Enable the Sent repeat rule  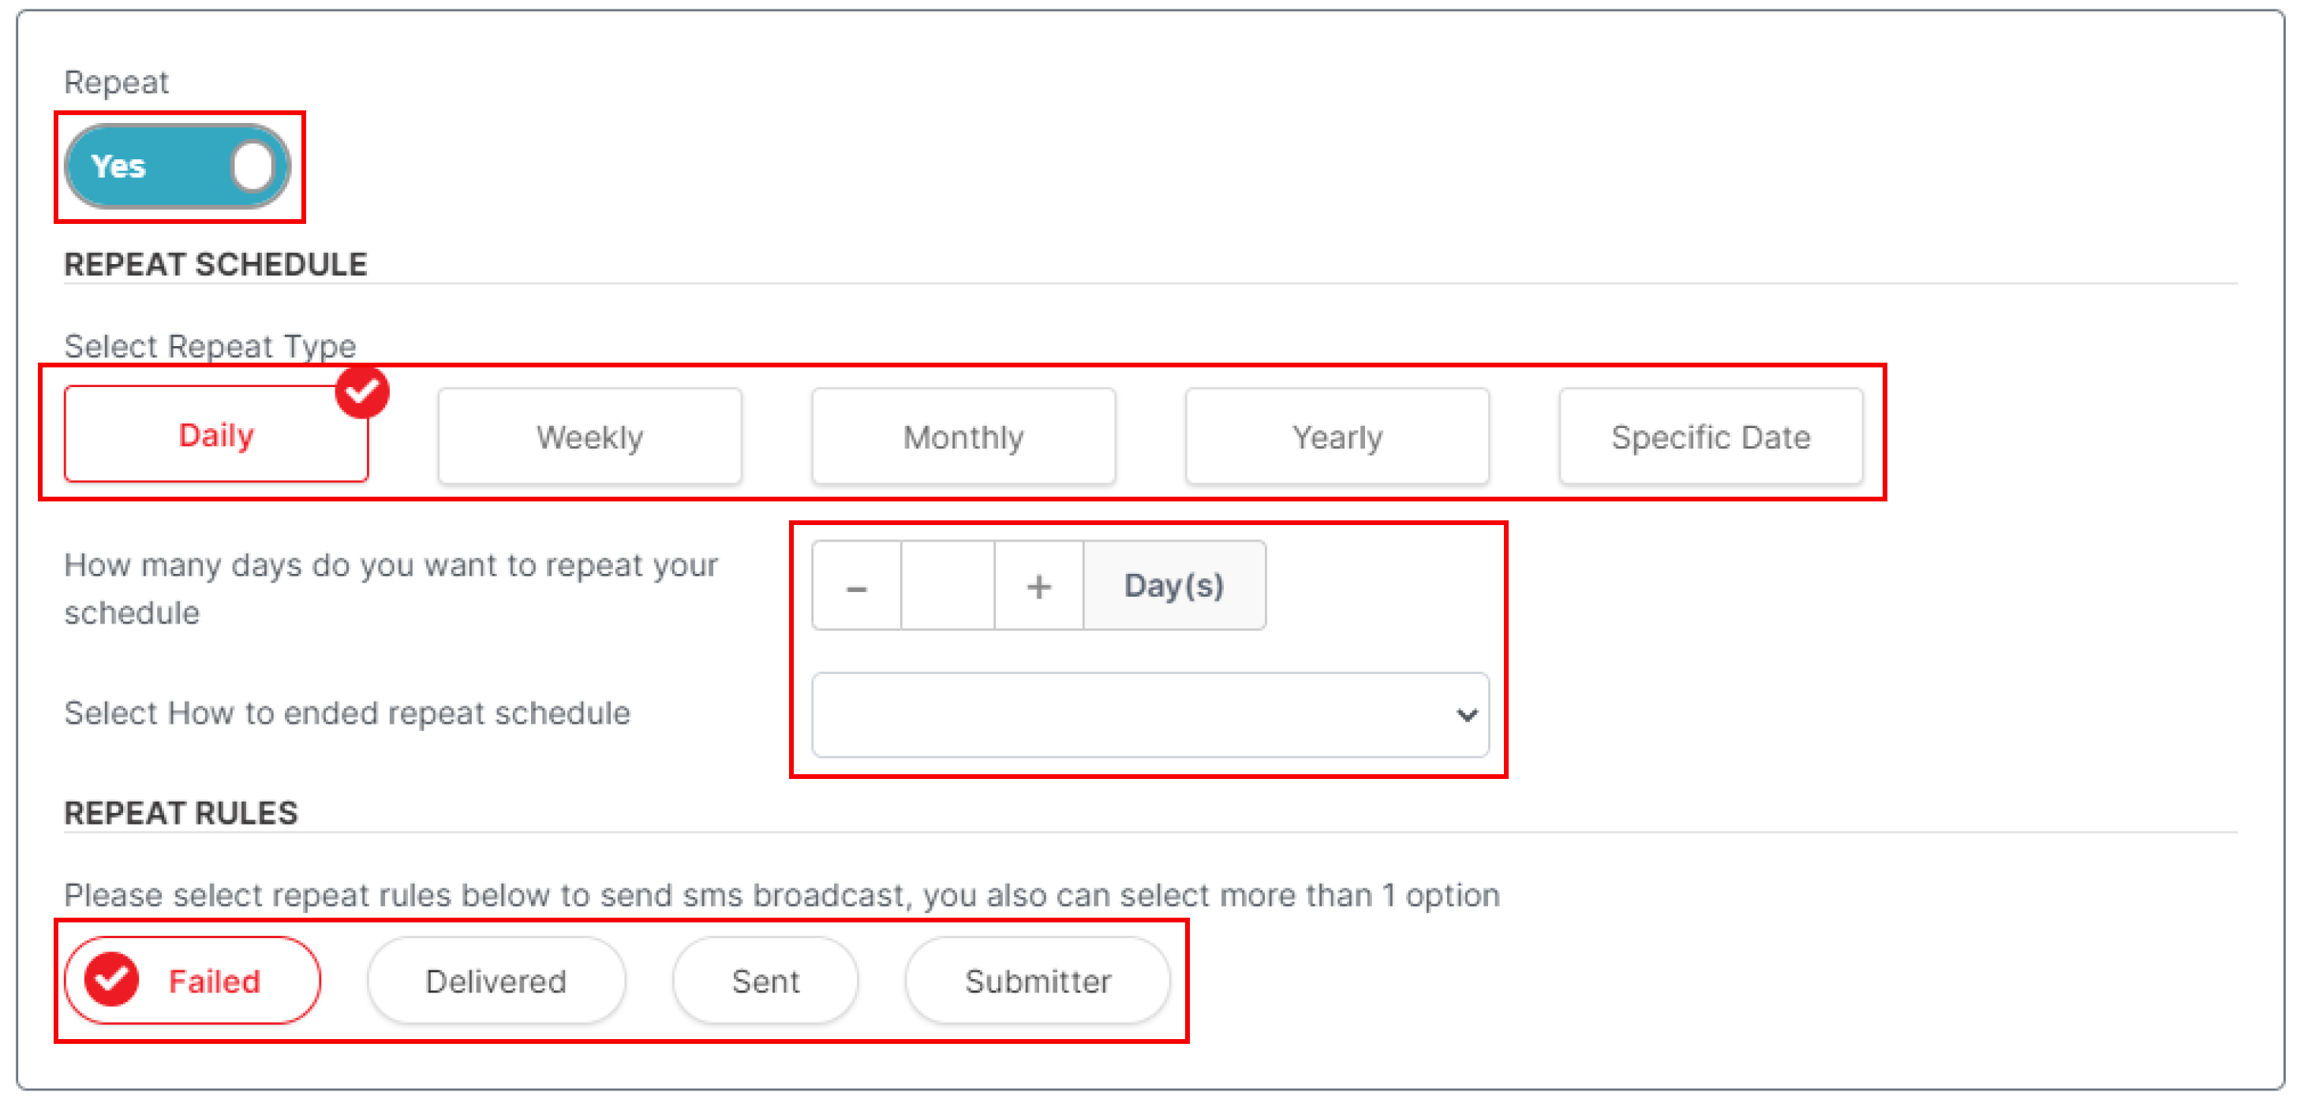point(765,981)
